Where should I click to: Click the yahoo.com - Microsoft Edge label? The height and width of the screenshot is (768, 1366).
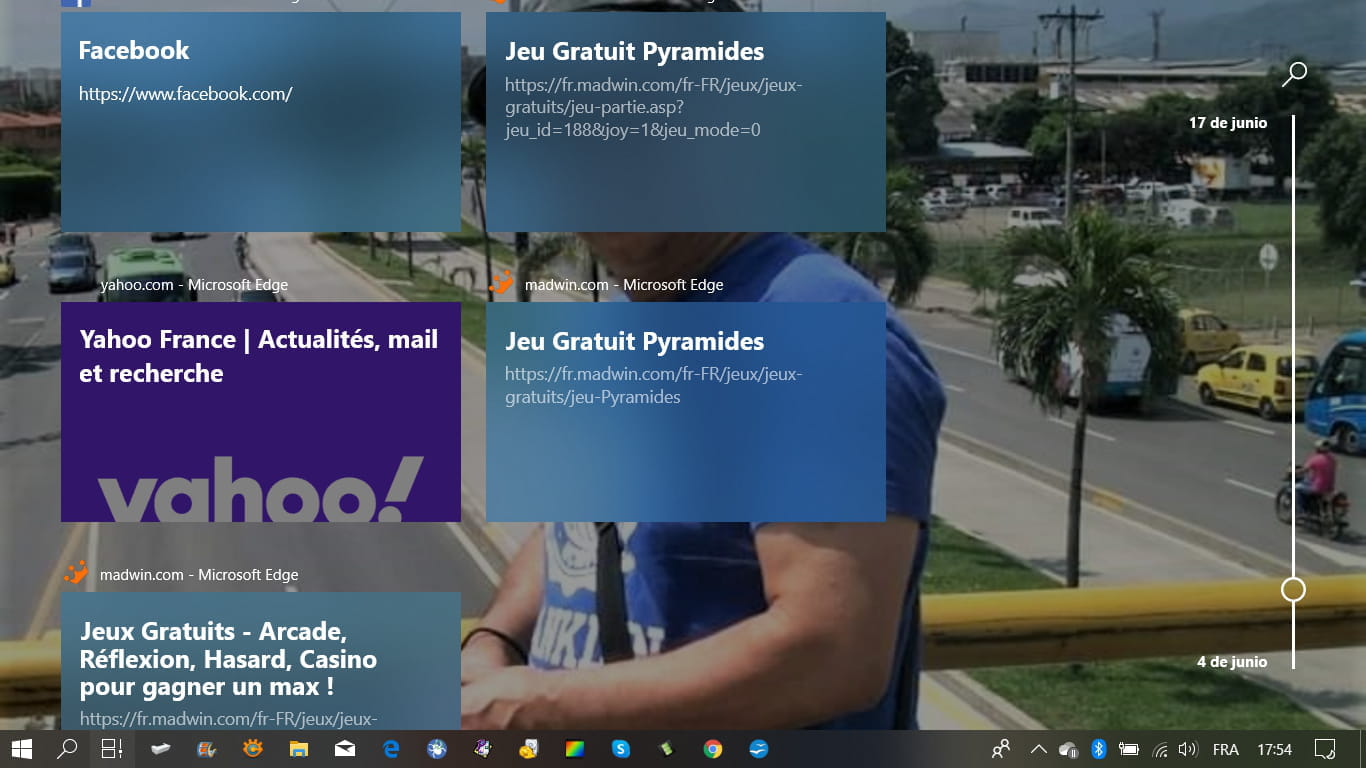click(x=194, y=285)
